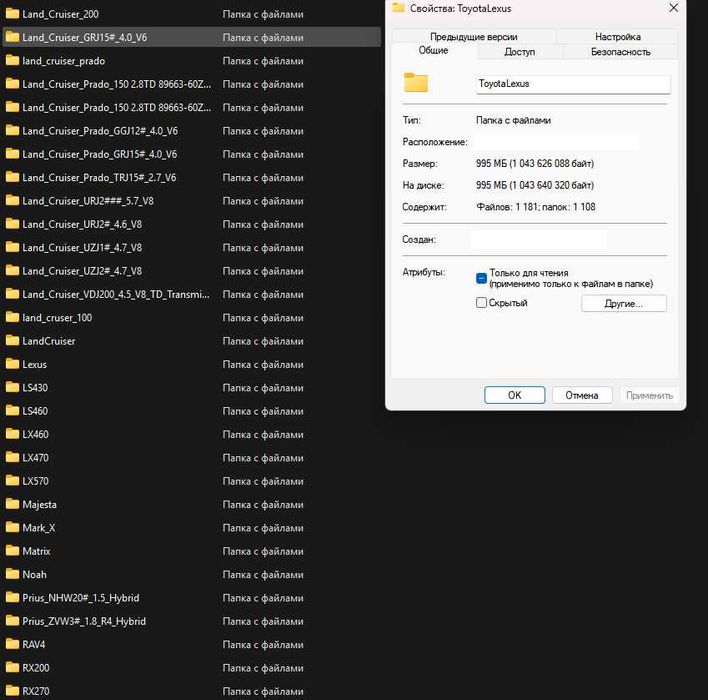Click the on-disk value '995 МБ (1 043 640 320 байт)'

(535, 185)
